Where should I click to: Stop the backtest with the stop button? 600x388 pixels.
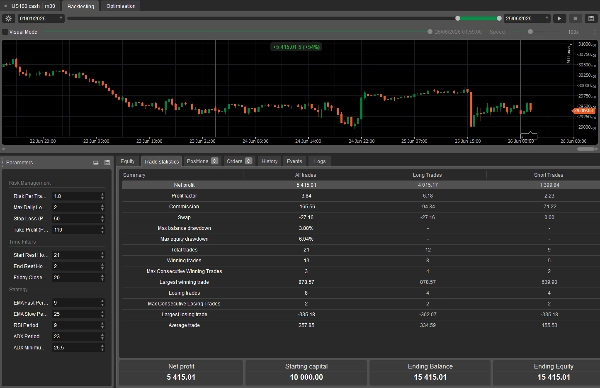click(575, 18)
